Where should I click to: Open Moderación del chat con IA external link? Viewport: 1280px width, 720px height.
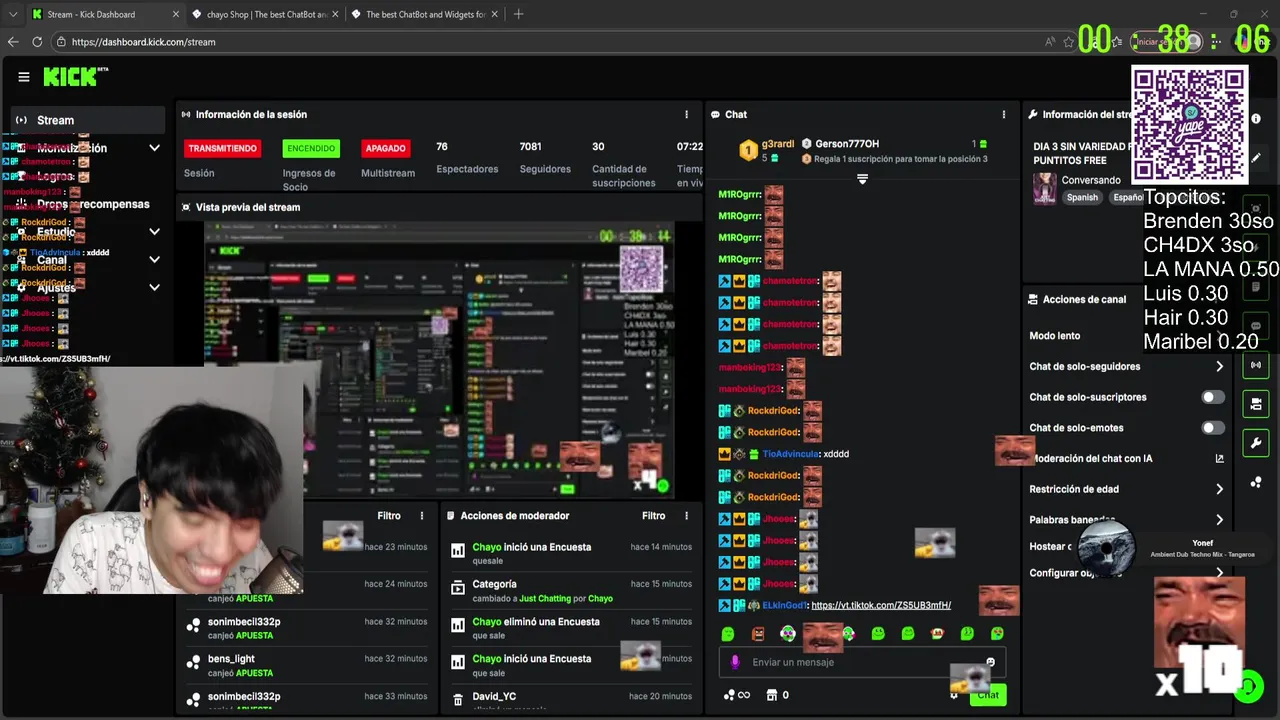pos(1219,458)
